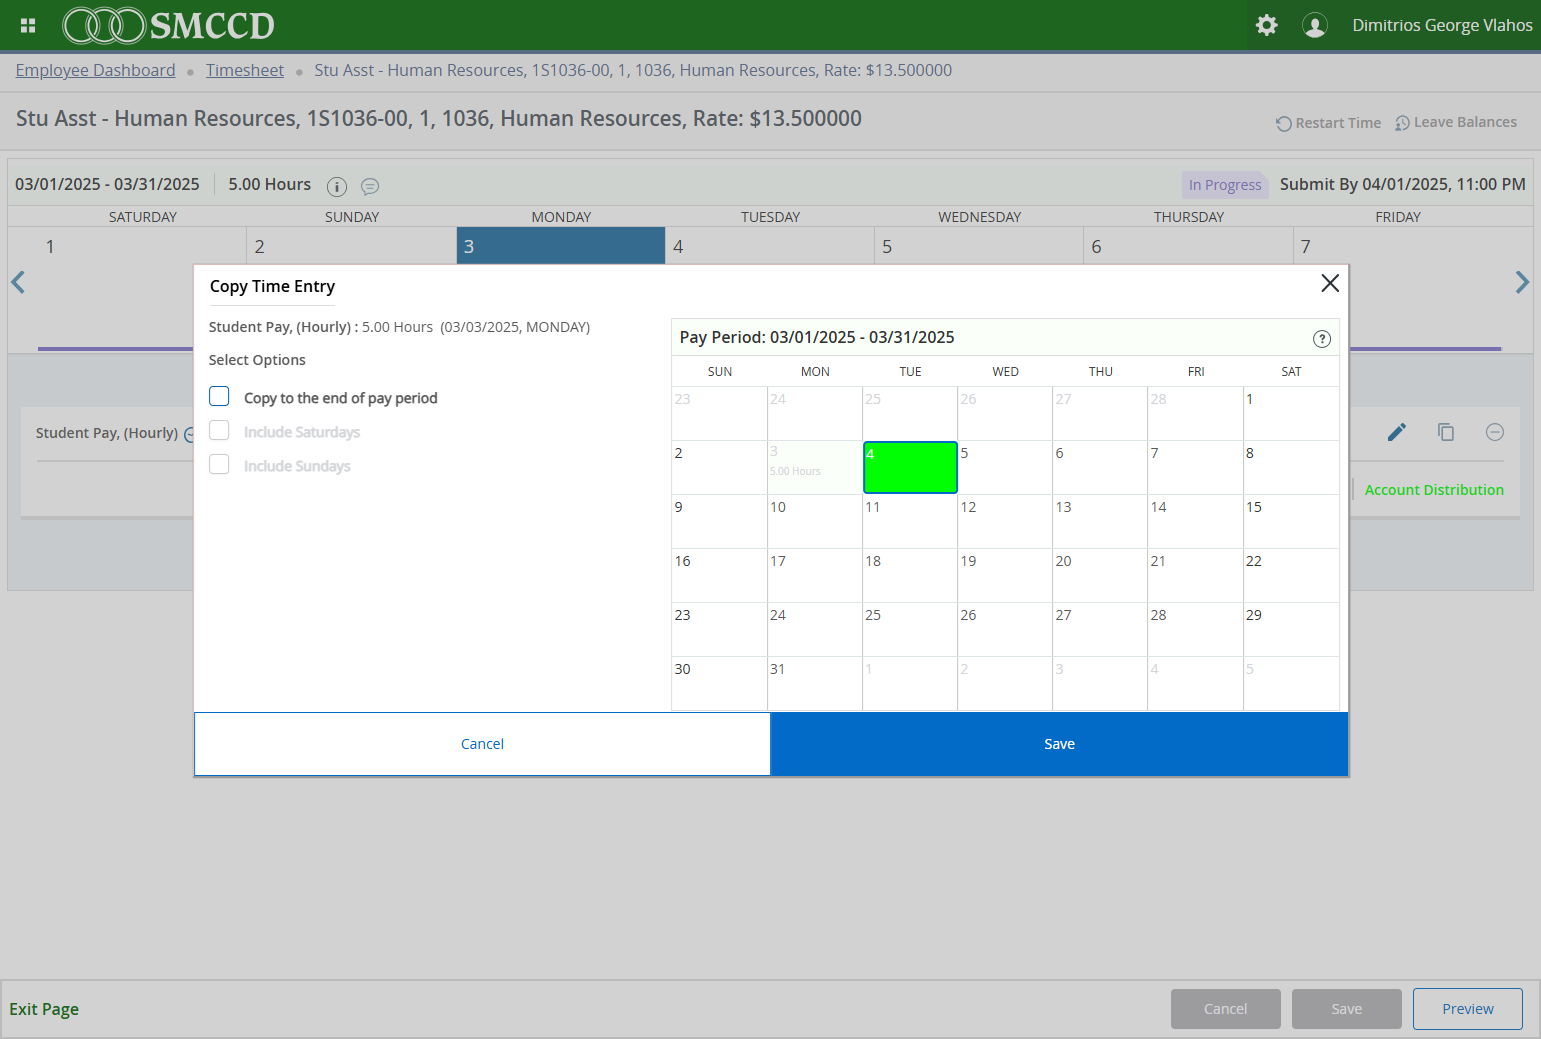Select March 18 in the calendar
This screenshot has height=1039, width=1541.
910,575
